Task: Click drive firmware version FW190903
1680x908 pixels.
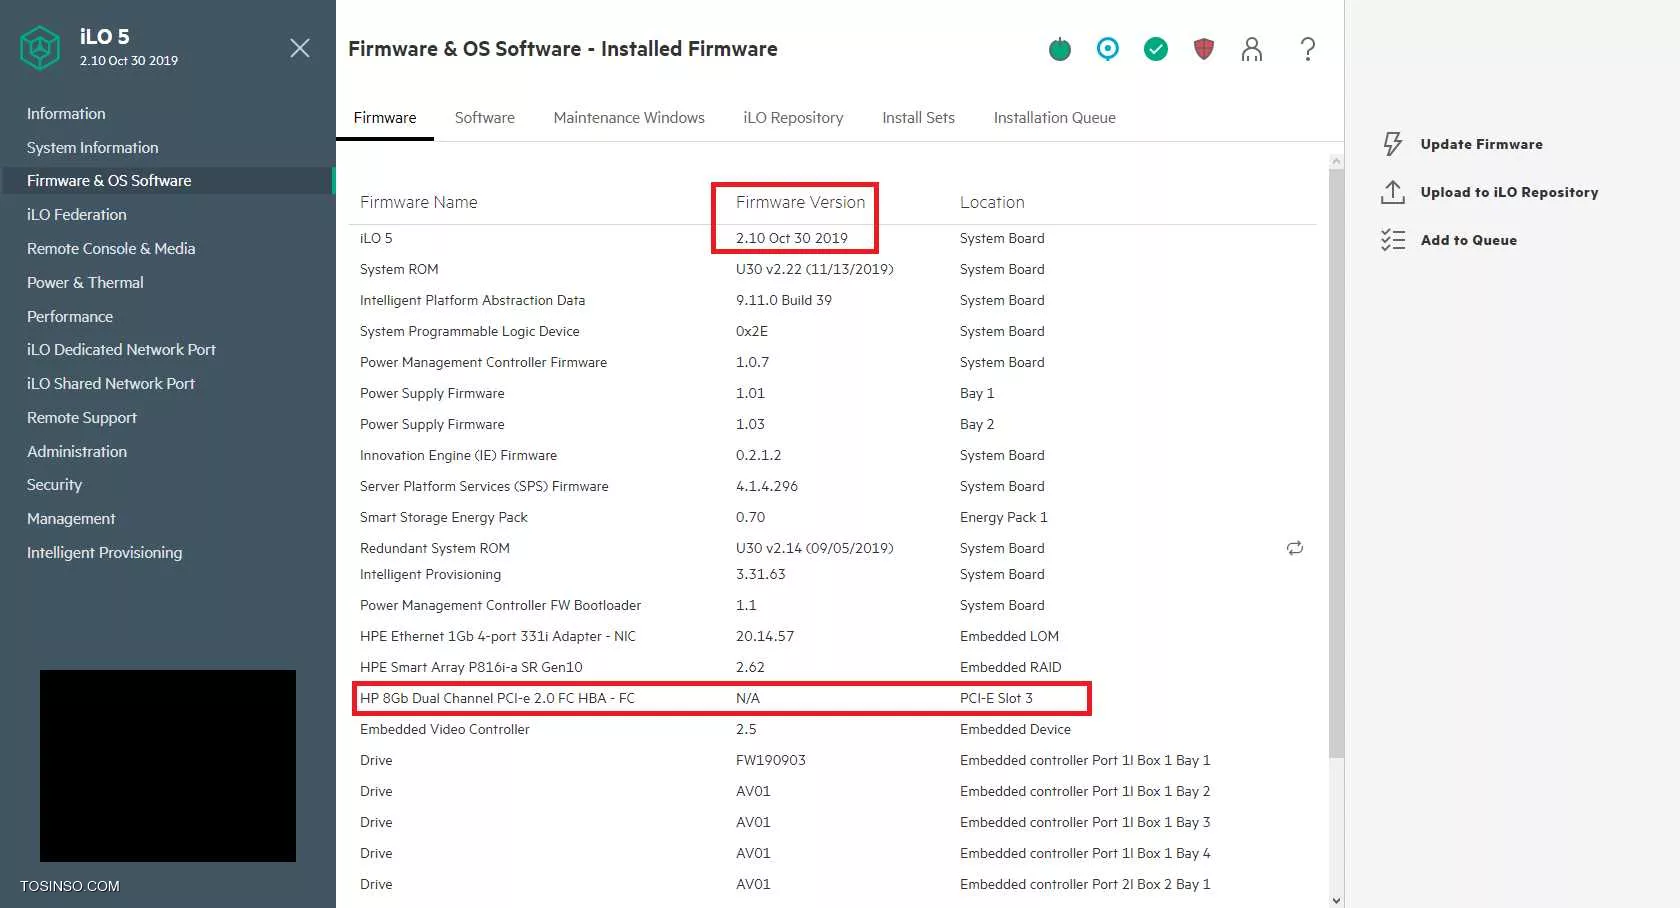Action: click(x=771, y=760)
